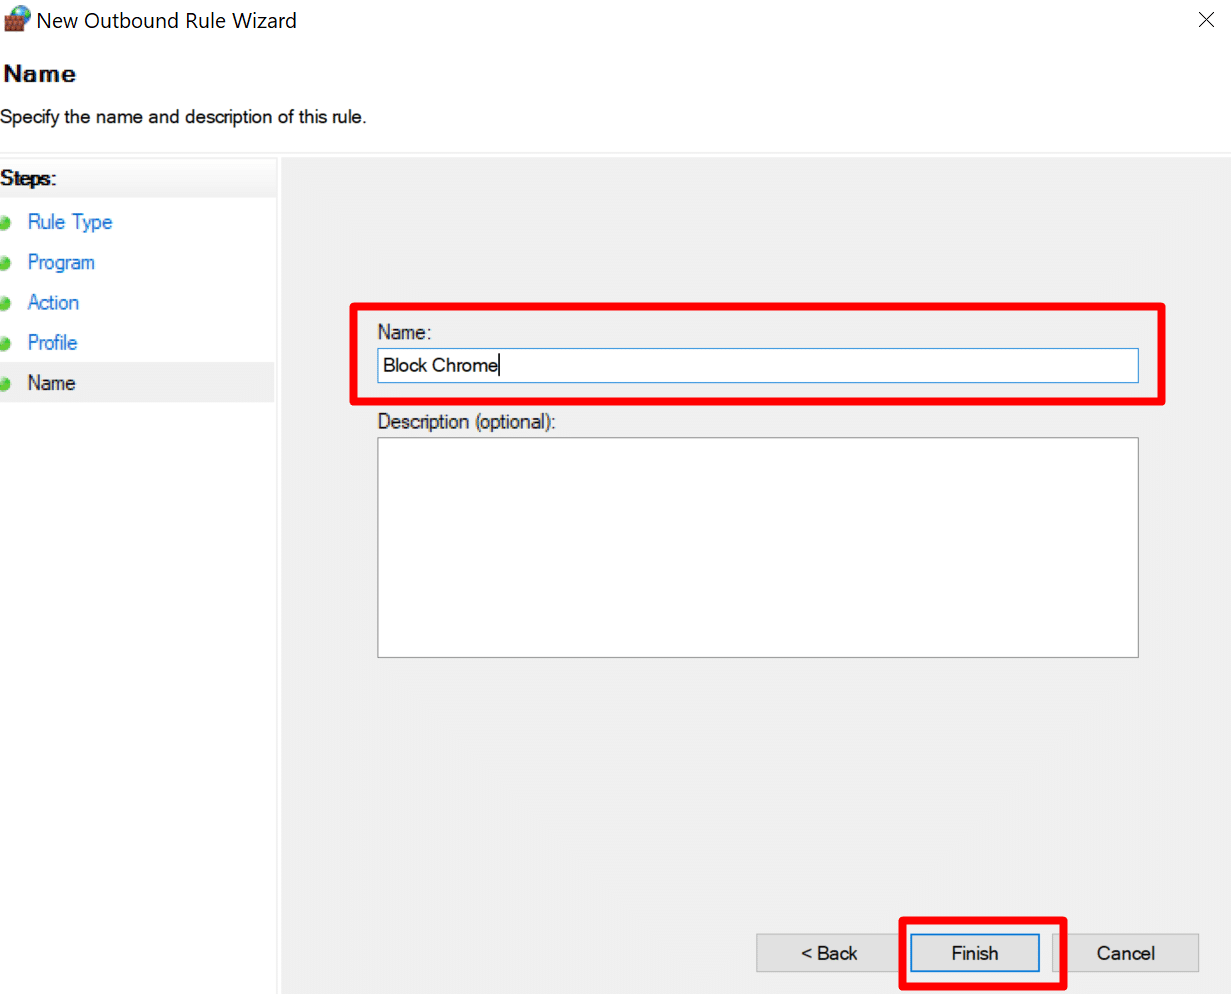Viewport: 1231px width, 994px height.
Task: Focus the Description (optional) text box
Action: click(757, 547)
